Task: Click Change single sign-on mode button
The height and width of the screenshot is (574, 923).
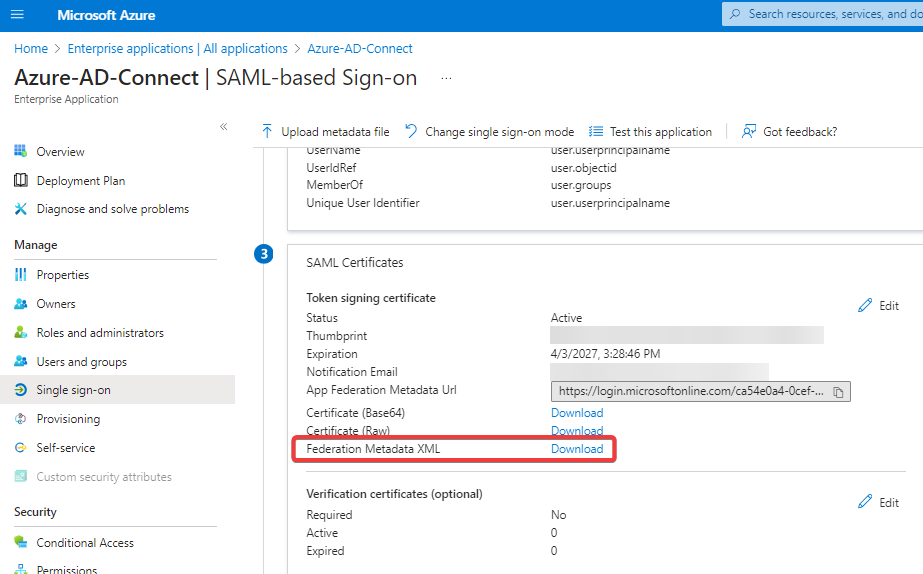Action: pos(489,132)
